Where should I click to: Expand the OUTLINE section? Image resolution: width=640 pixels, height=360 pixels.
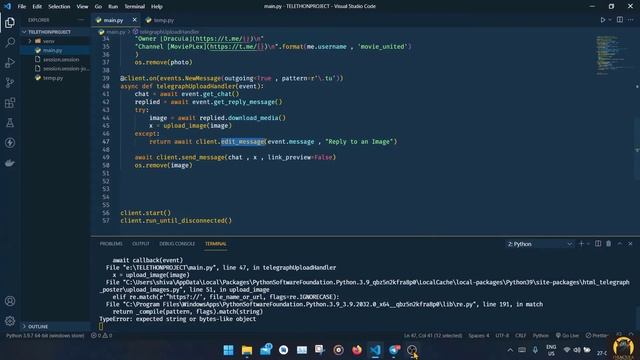pyautogui.click(x=55, y=327)
